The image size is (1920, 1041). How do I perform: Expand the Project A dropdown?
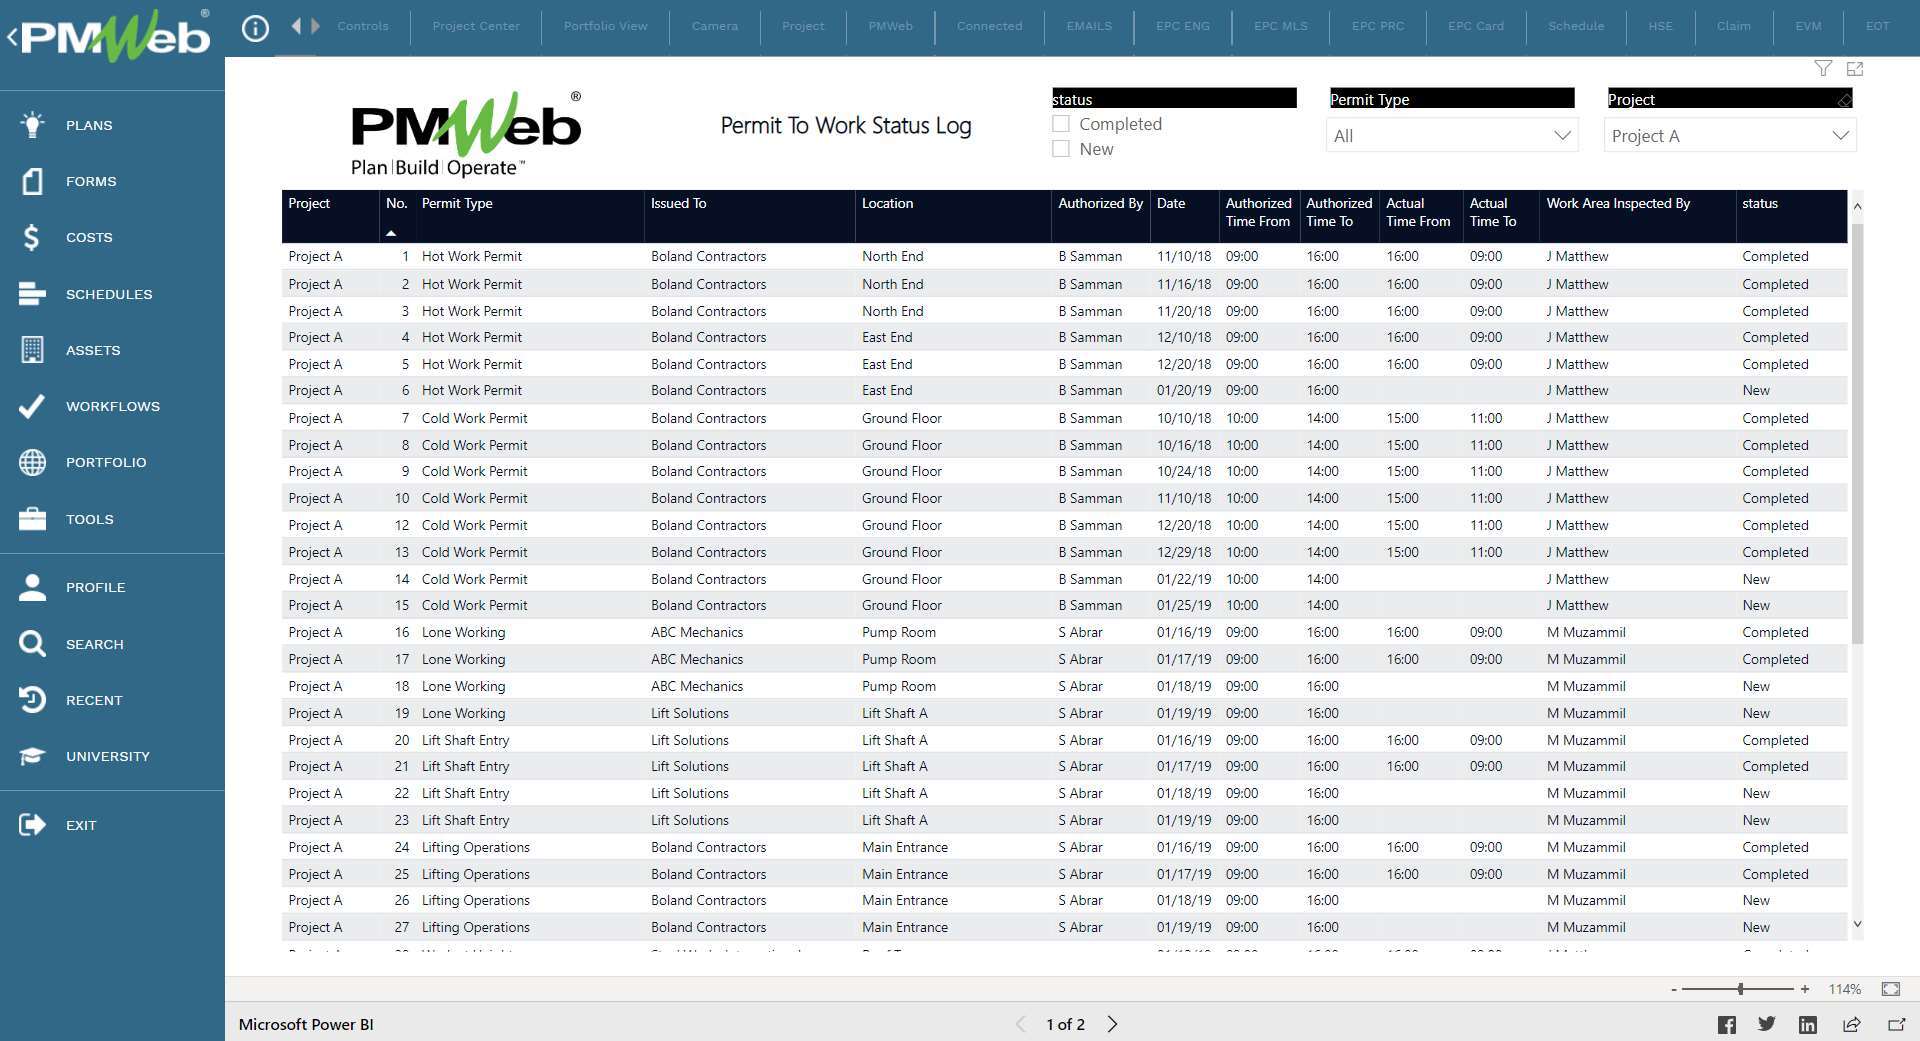pyautogui.click(x=1839, y=136)
